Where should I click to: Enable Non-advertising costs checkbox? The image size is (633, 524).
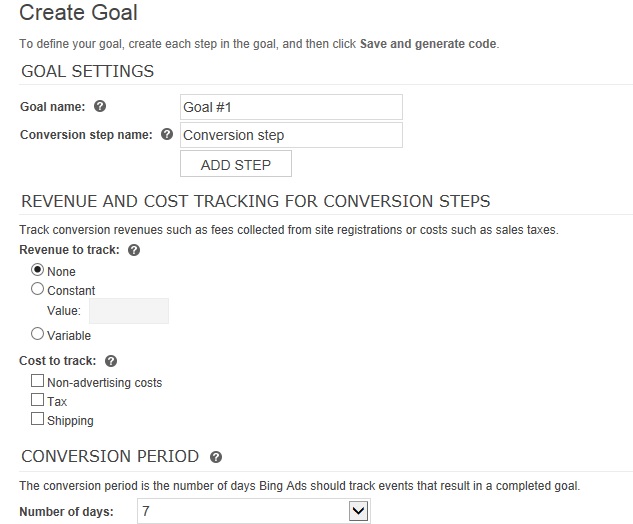[x=37, y=381]
